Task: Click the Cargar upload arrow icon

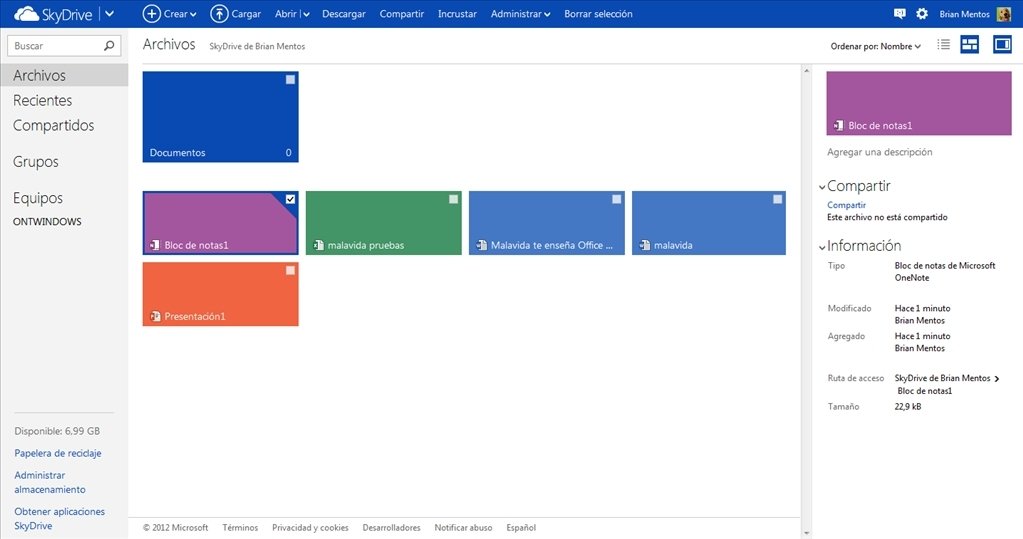Action: 219,14
